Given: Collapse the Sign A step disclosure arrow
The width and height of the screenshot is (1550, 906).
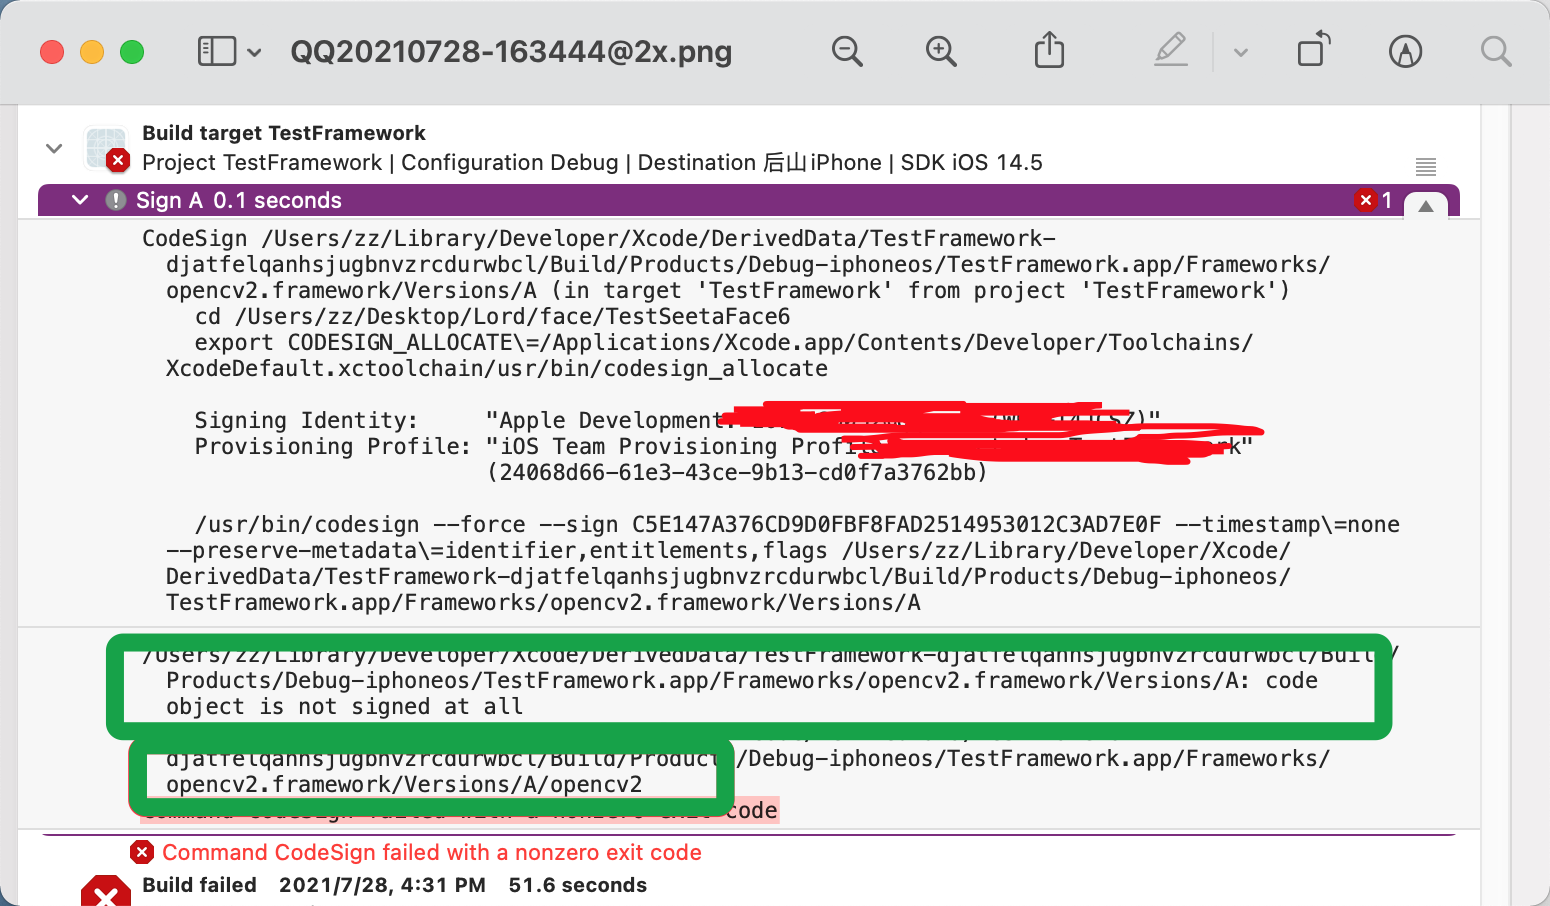Looking at the screenshot, I should pyautogui.click(x=80, y=200).
